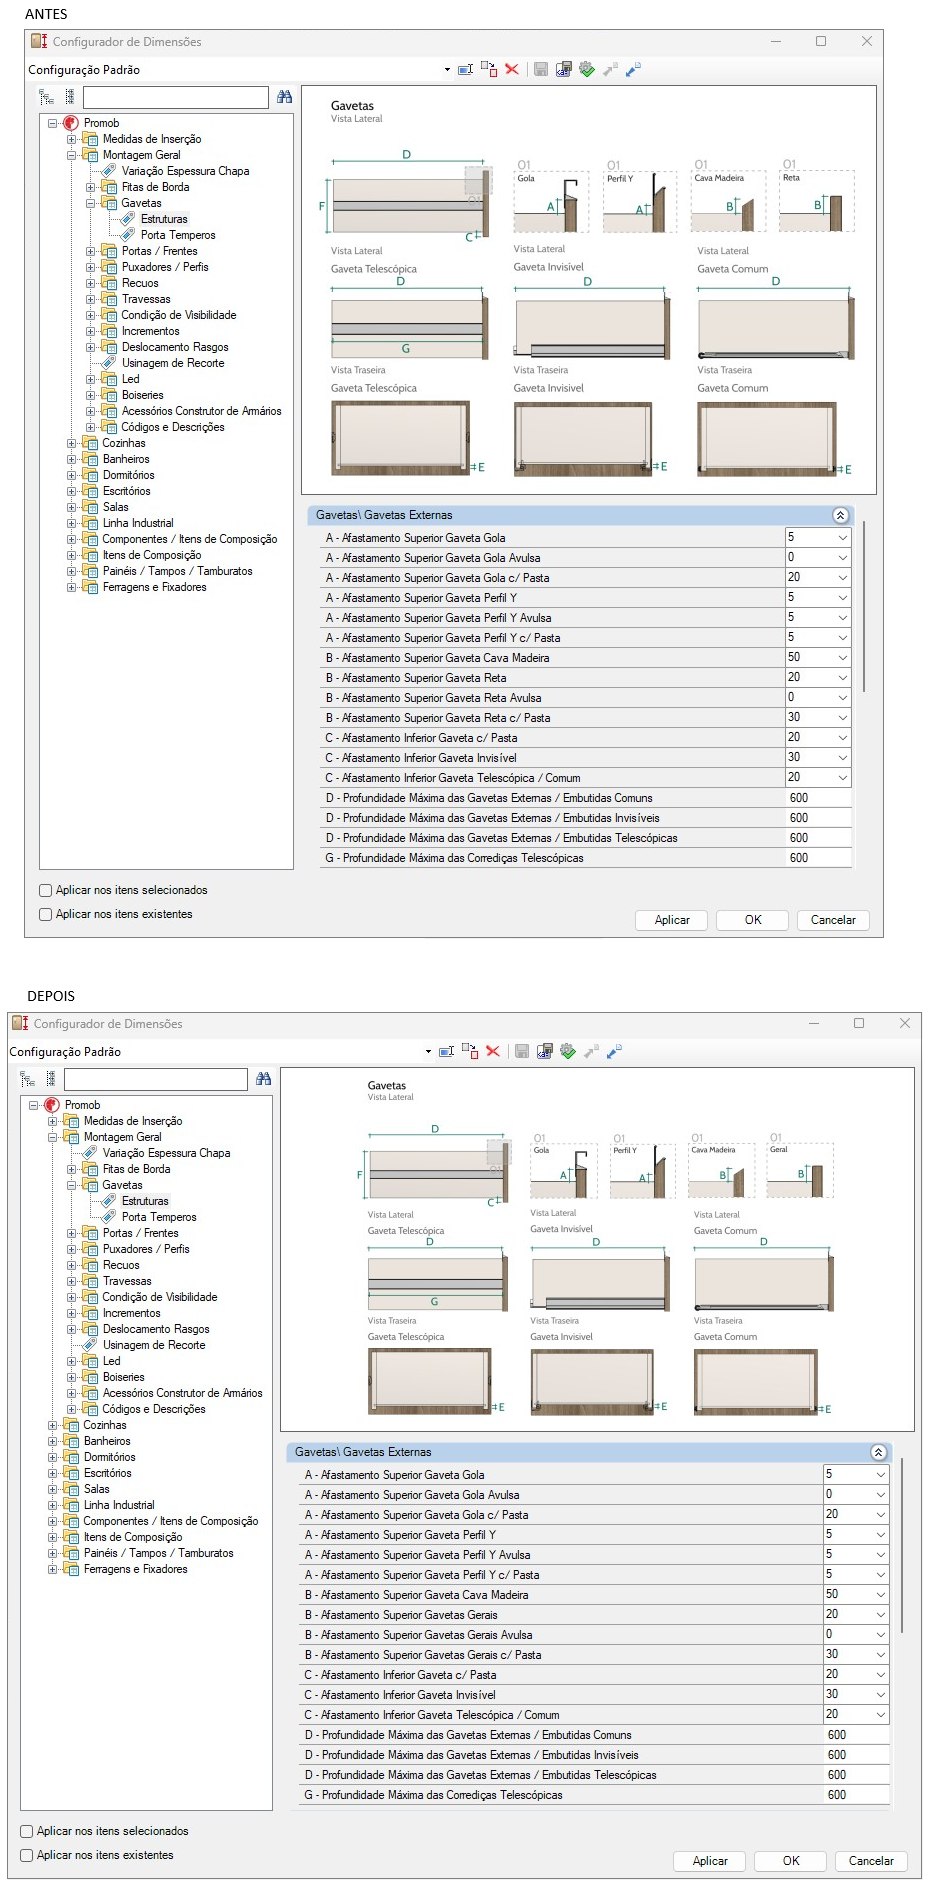Click Cancelar button in DEPOIS window
Screen dimensions: 927x1885
tap(871, 1861)
